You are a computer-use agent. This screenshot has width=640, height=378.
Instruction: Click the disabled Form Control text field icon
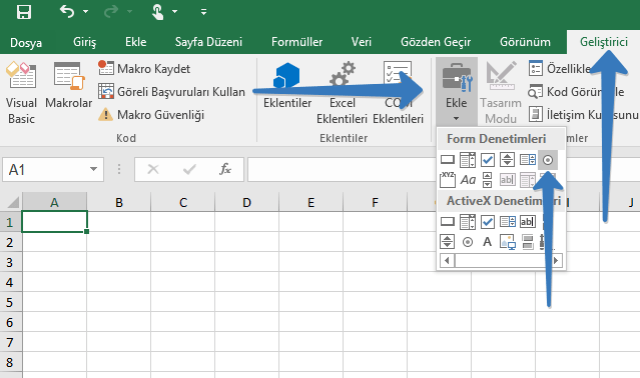(507, 180)
